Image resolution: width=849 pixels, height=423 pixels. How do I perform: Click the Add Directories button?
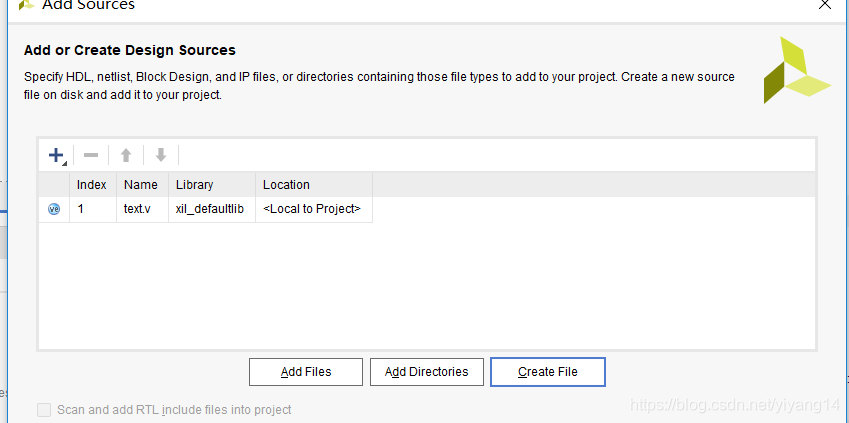tap(427, 372)
